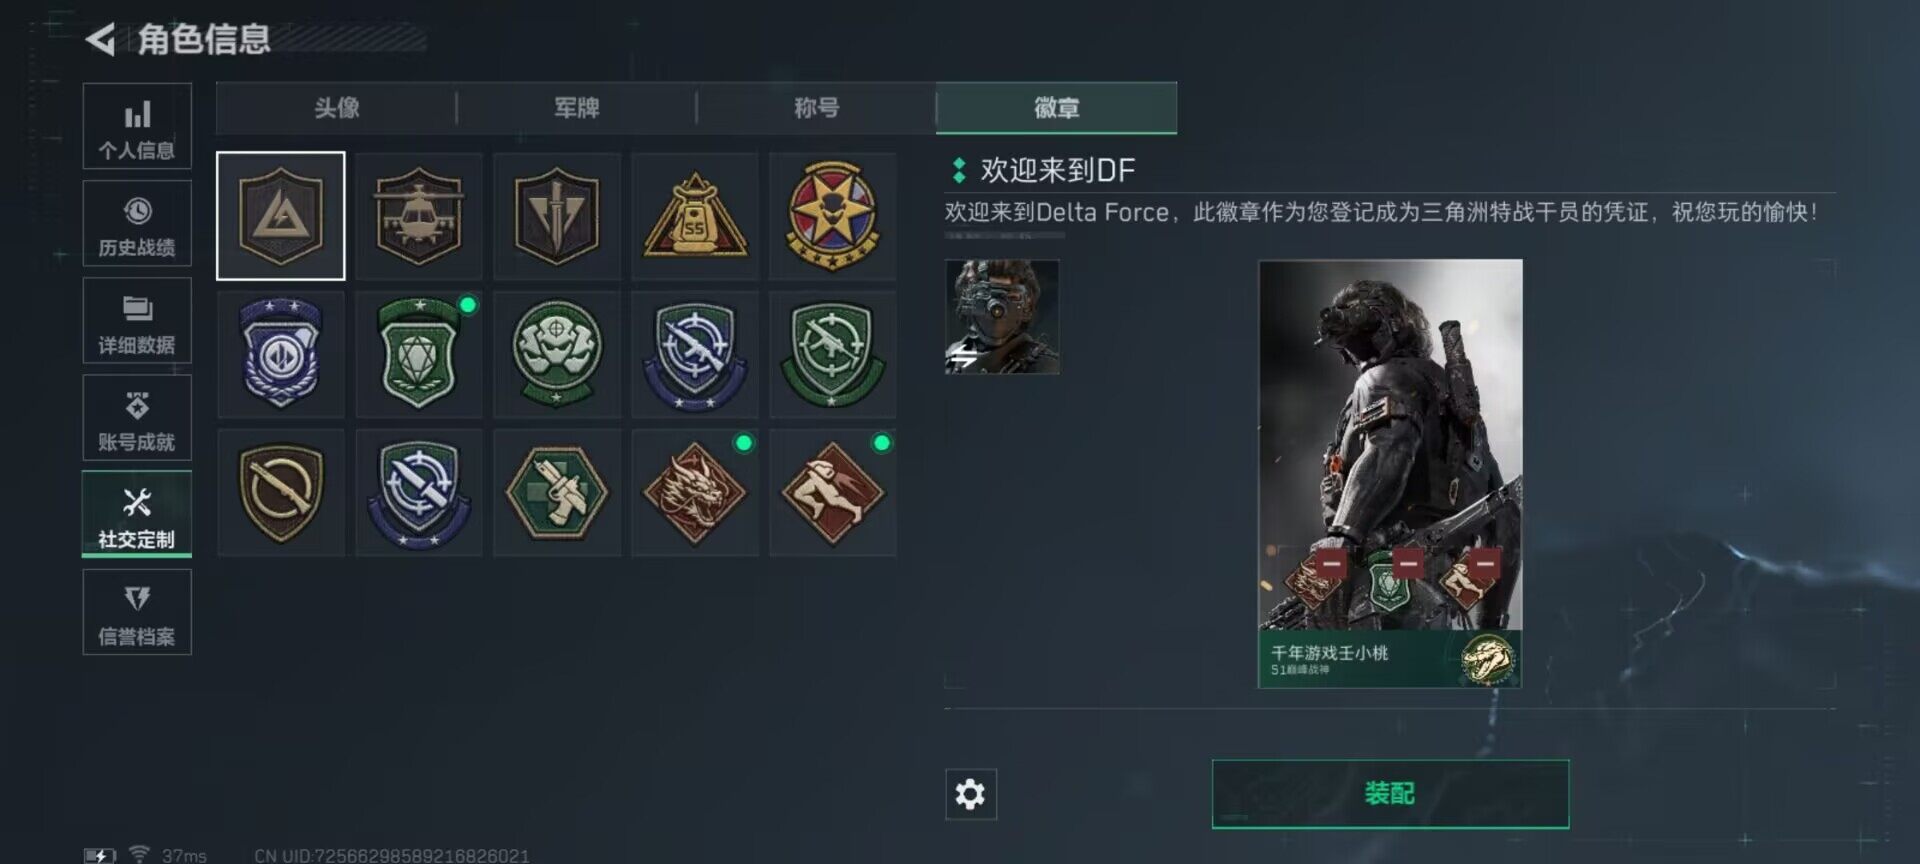
Task: Select the green diamond shield badge
Action: coord(419,354)
